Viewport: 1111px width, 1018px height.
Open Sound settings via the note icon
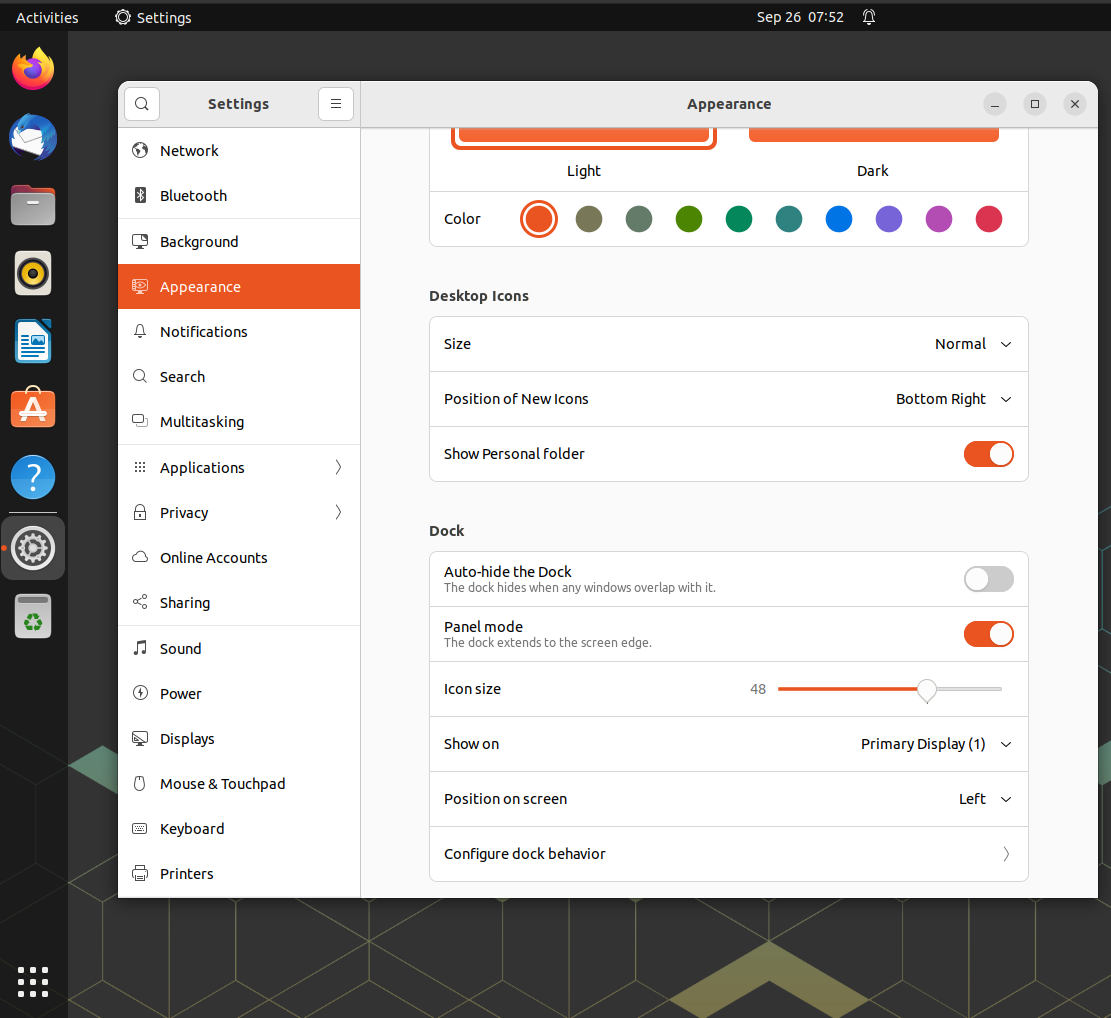[140, 648]
